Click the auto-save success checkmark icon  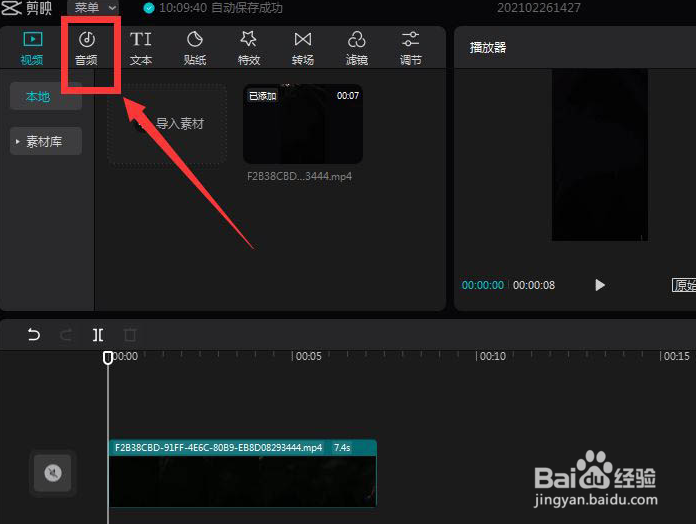149,8
